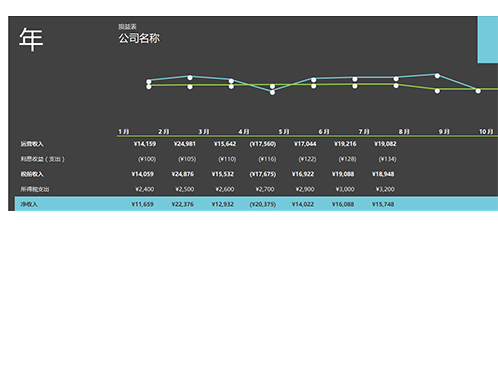Select the 公司名称 company name title

point(139,38)
